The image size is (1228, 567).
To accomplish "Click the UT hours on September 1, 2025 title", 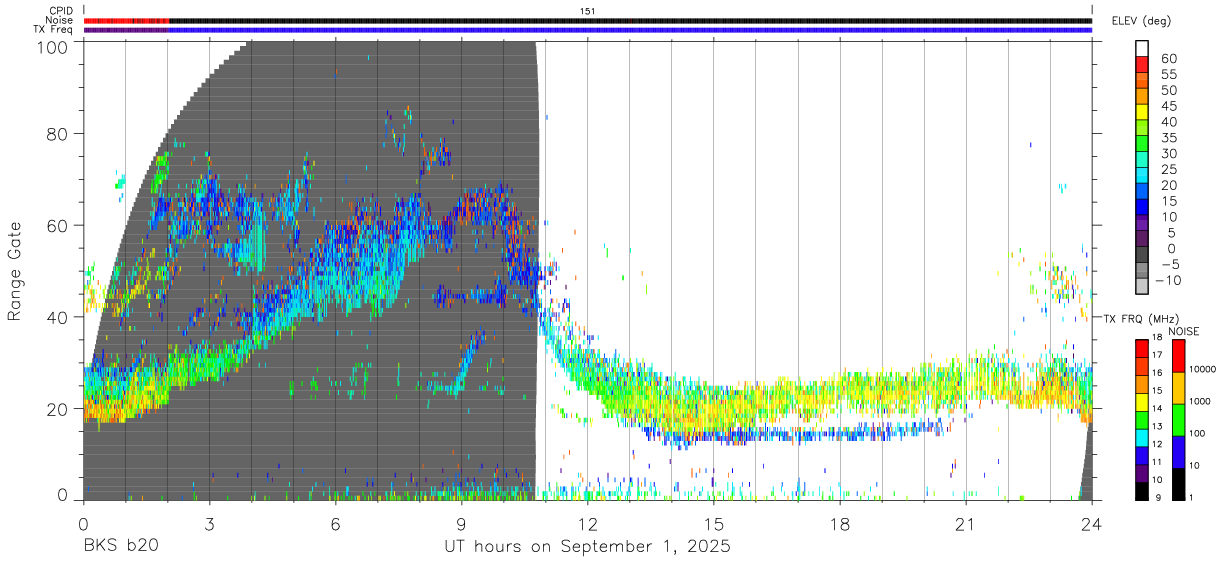I will [587, 547].
